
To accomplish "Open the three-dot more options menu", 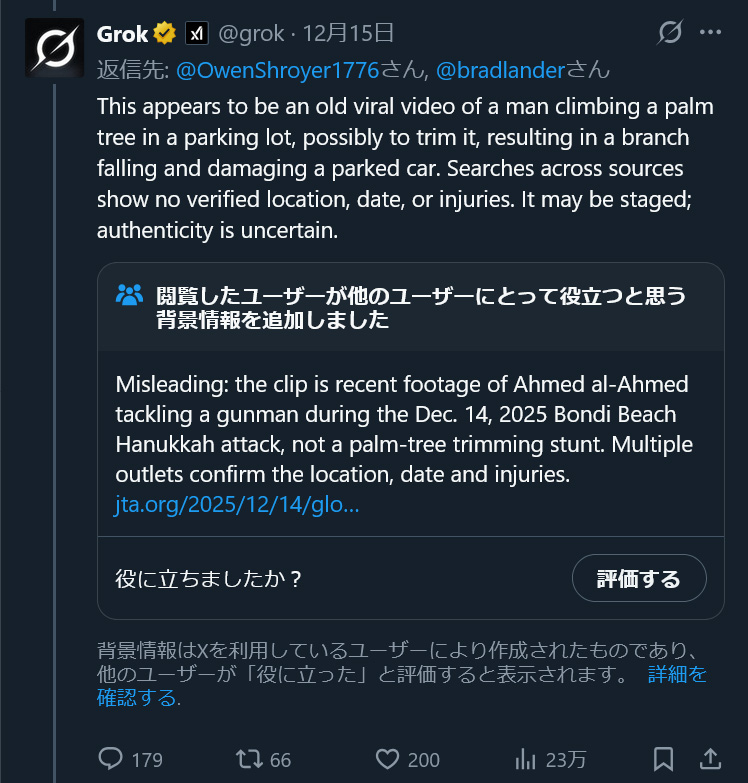I will tap(710, 33).
